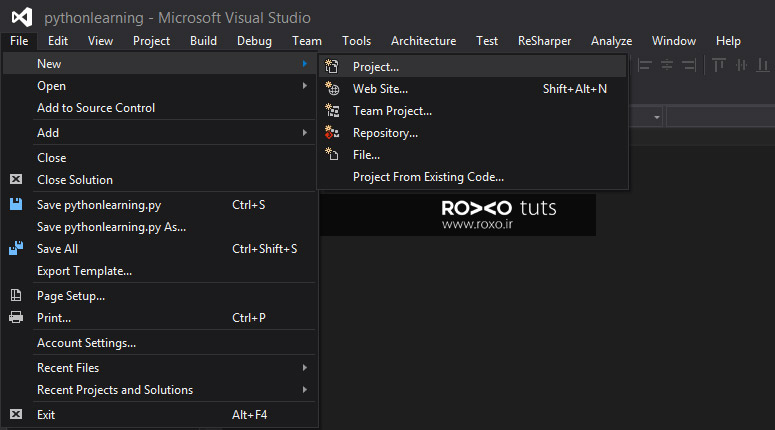775x430 pixels.
Task: Open the Edit menu
Action: pyautogui.click(x=58, y=41)
